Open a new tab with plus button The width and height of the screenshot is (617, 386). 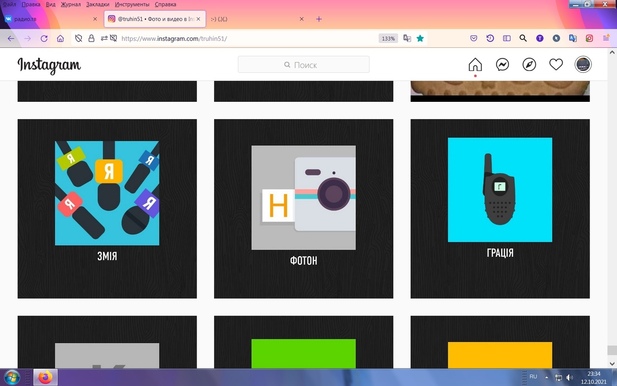pyautogui.click(x=319, y=19)
